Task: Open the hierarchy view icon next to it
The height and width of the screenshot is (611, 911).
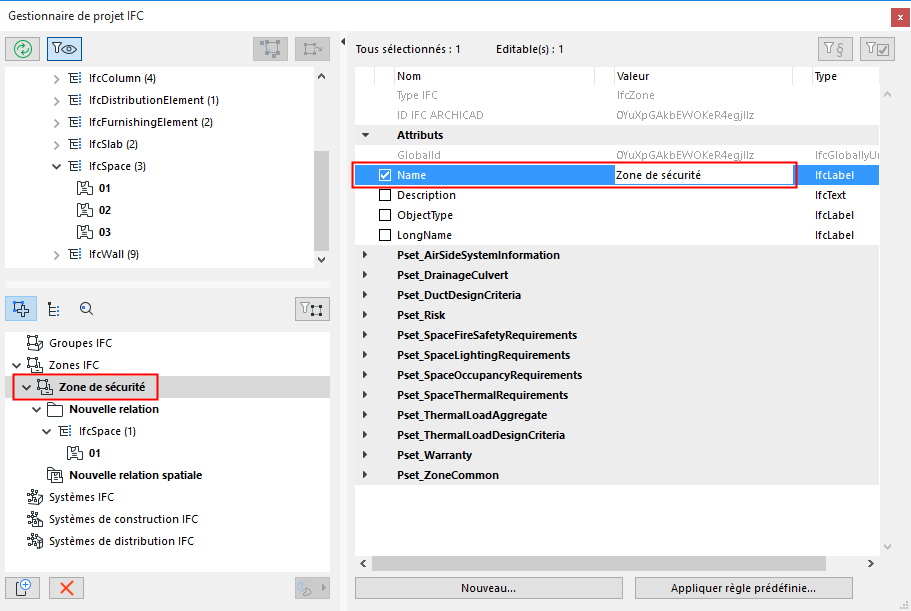Action: pyautogui.click(x=54, y=309)
